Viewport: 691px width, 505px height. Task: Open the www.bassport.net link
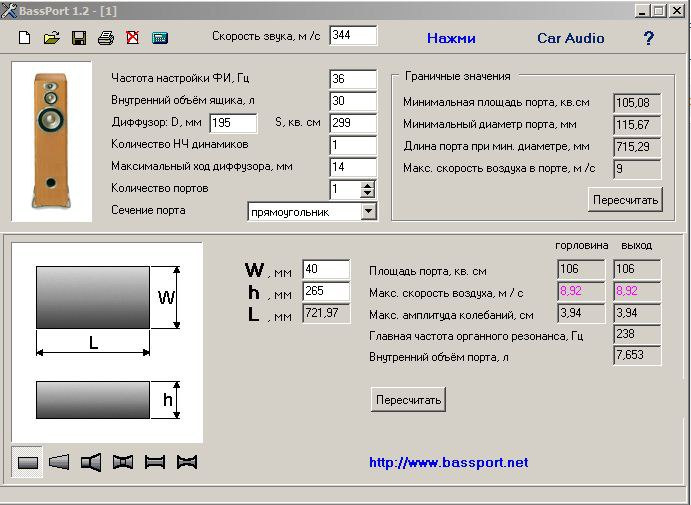448,463
